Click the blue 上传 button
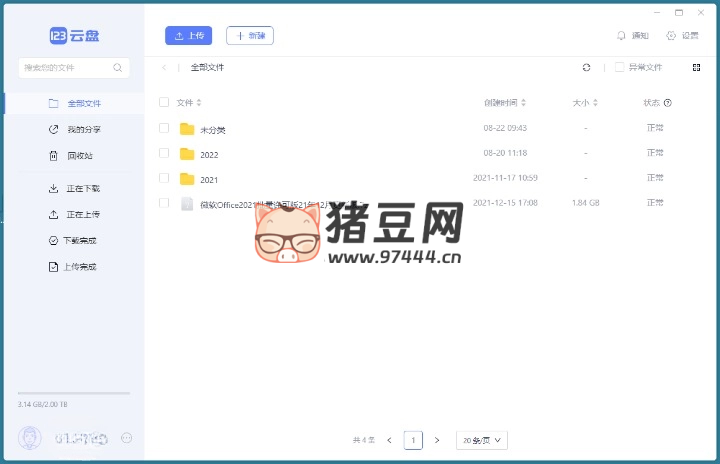The image size is (720, 464). coord(189,36)
